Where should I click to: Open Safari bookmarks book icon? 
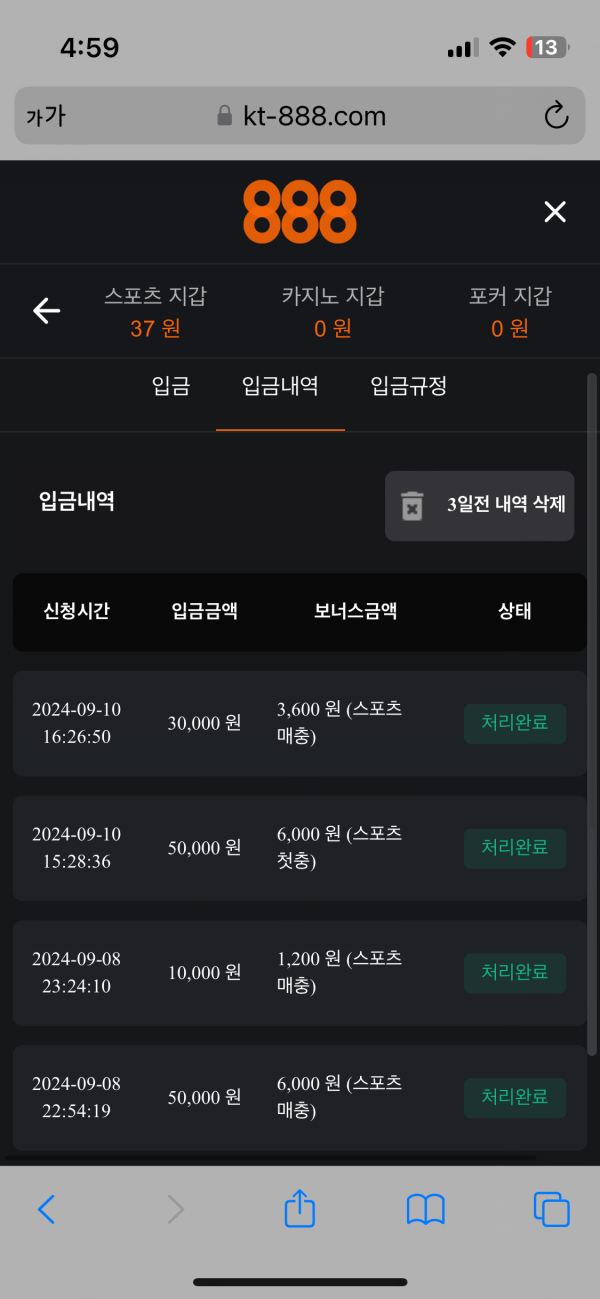point(425,1210)
